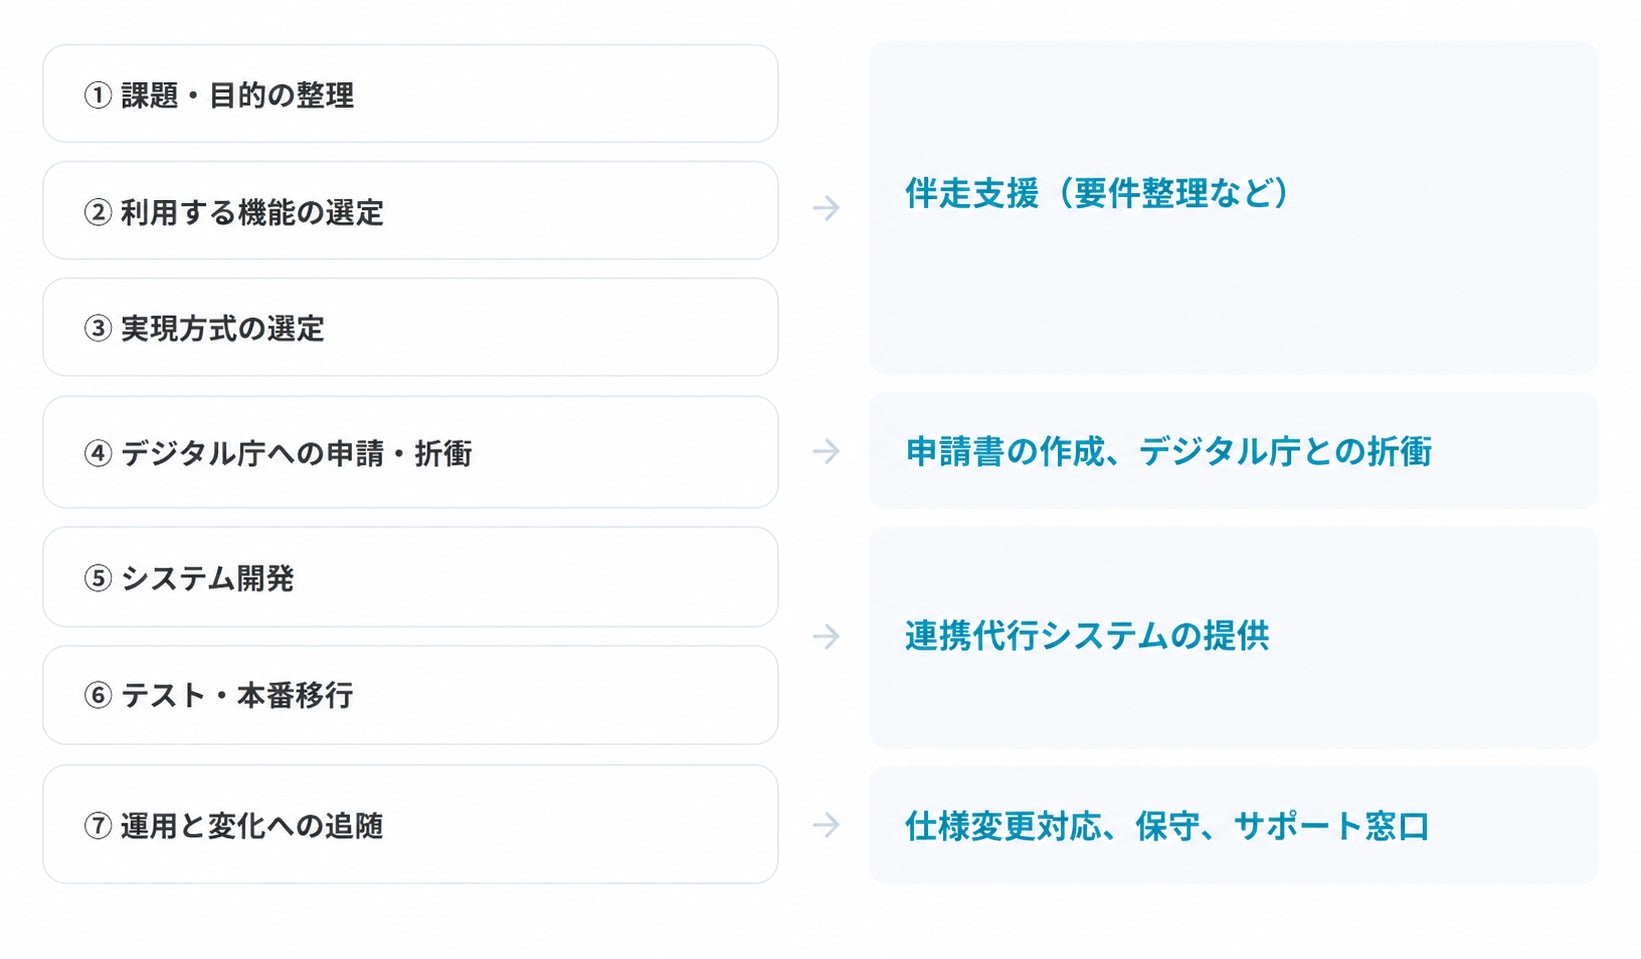Click the arrow beside デジタル庁への申請・折衝
This screenshot has width=1641, height=959.
(x=826, y=451)
